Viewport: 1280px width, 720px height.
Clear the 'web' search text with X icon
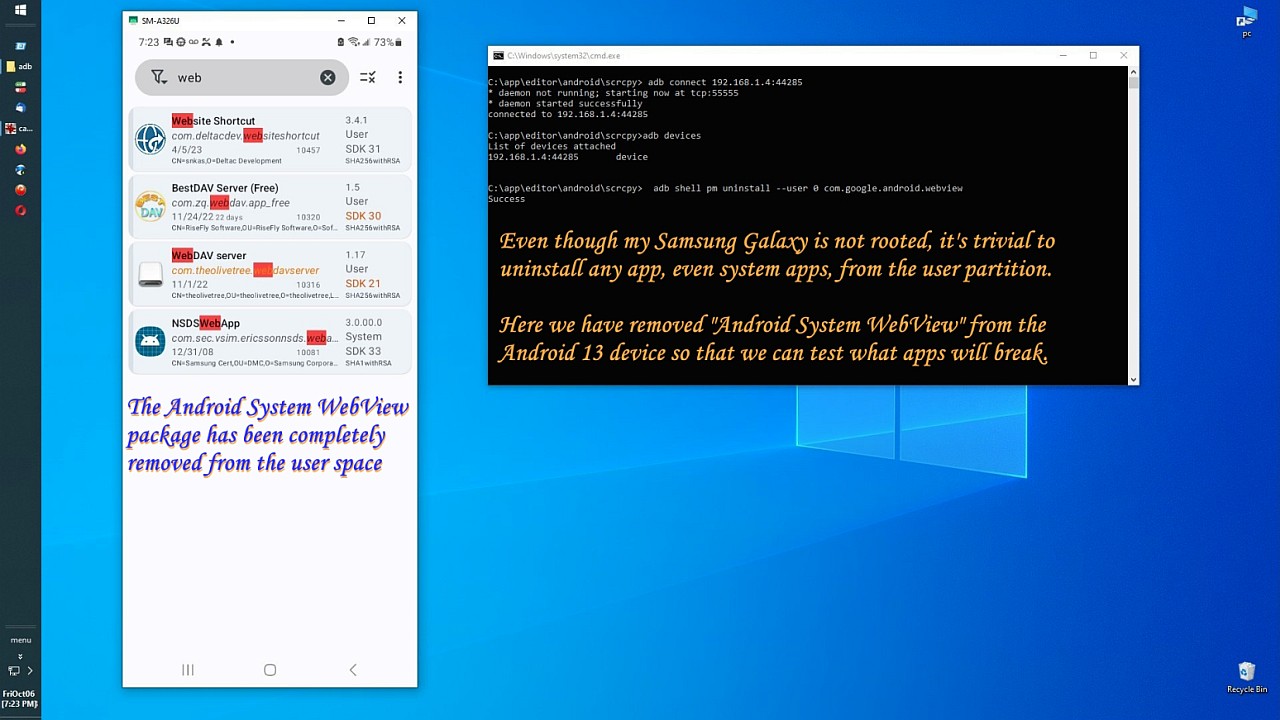tap(327, 77)
